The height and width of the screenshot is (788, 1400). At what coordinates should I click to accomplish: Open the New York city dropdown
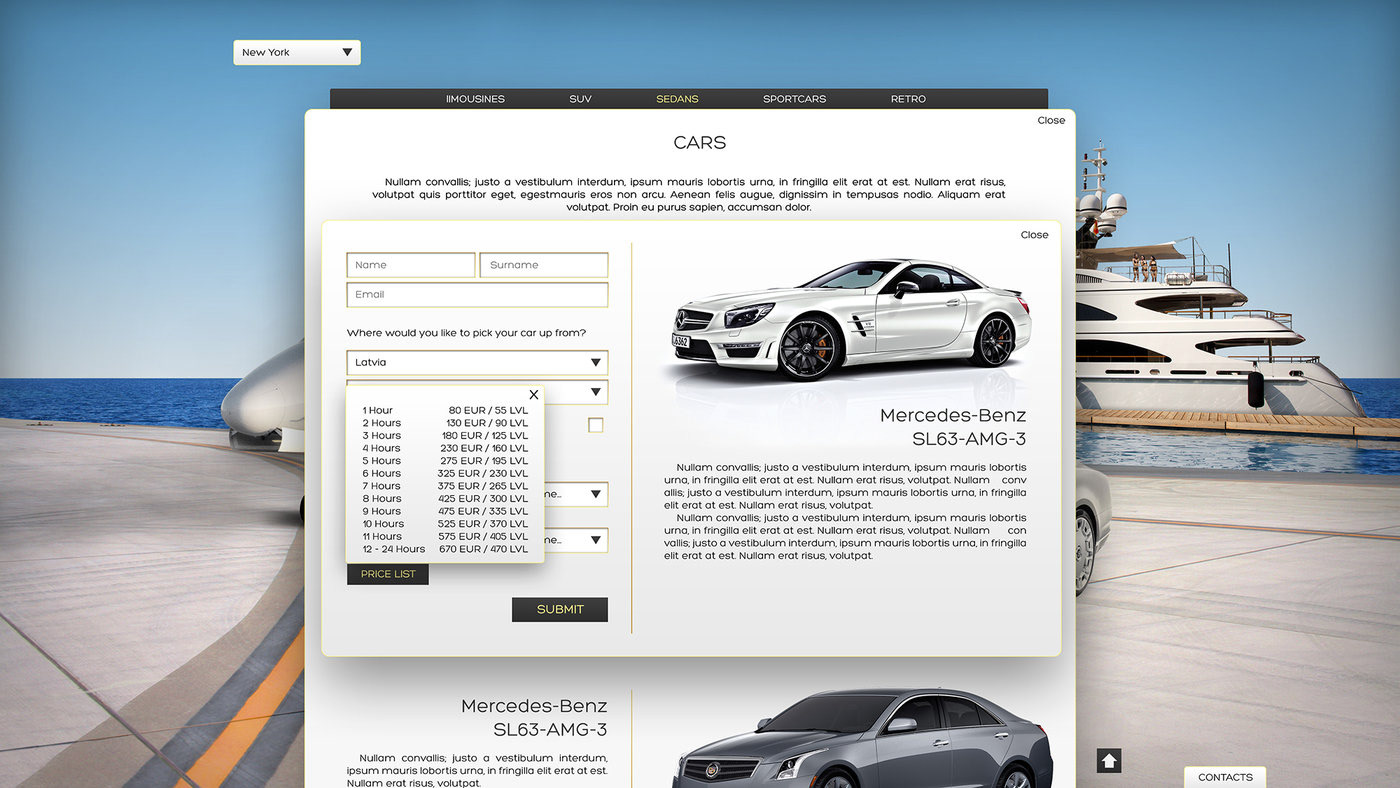click(x=297, y=52)
